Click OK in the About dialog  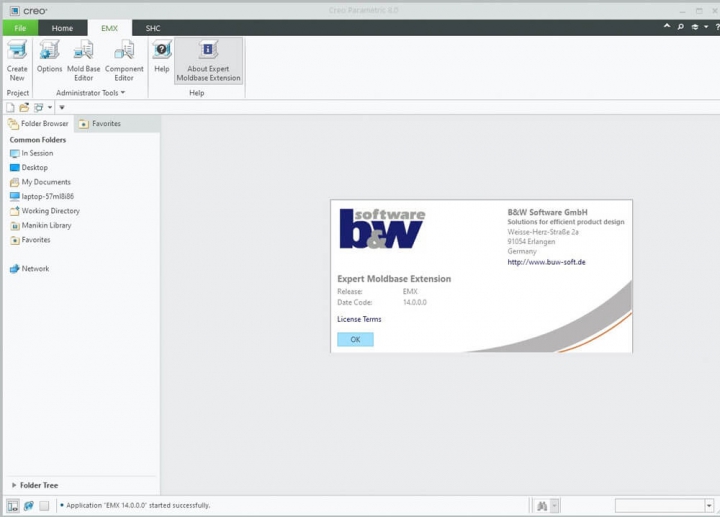coord(355,339)
